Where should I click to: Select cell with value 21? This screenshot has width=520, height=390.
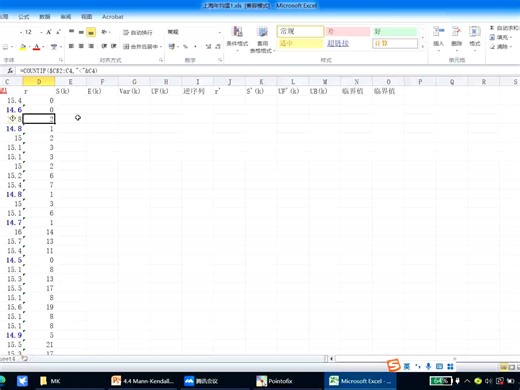pyautogui.click(x=39, y=344)
